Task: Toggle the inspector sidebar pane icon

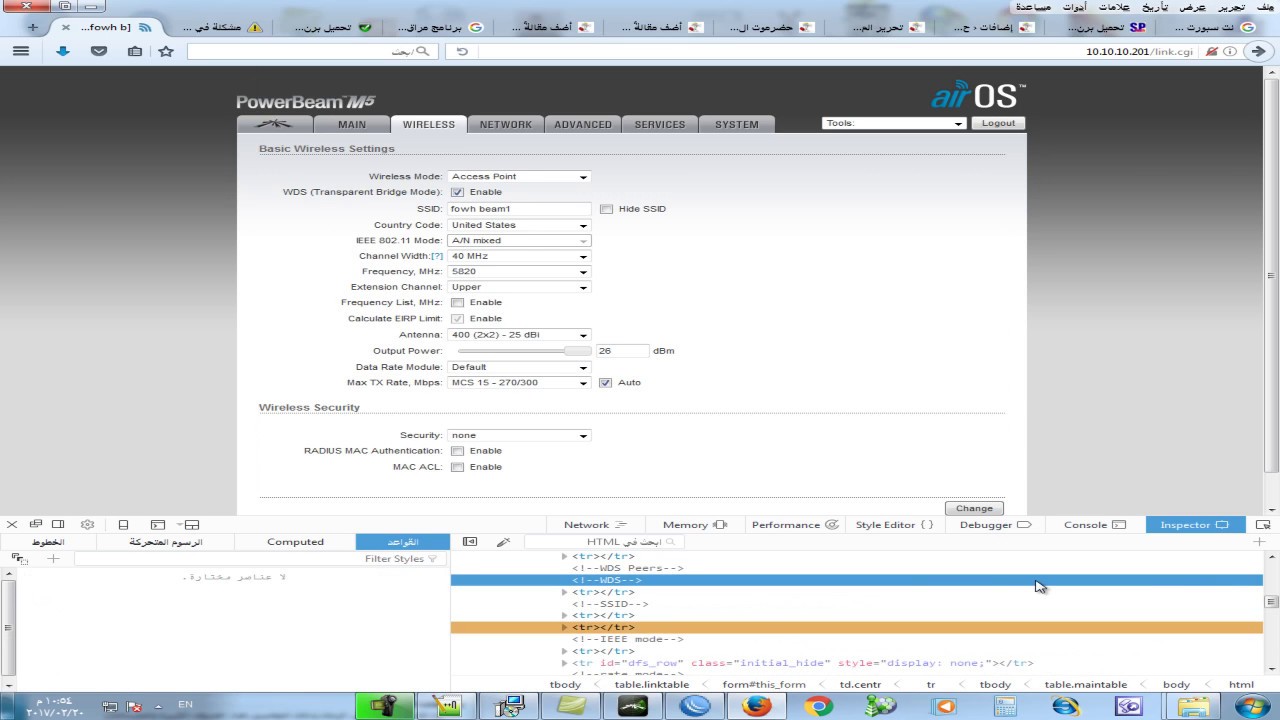Action: 470,541
